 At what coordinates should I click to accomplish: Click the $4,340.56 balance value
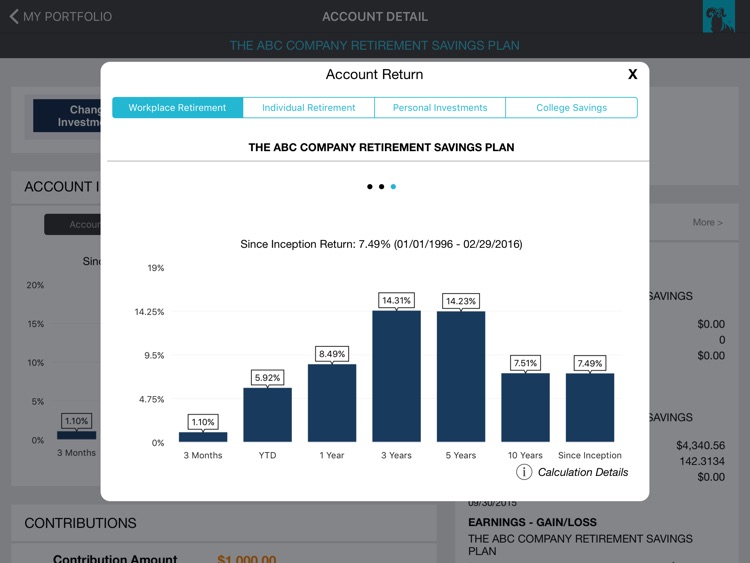[x=700, y=445]
